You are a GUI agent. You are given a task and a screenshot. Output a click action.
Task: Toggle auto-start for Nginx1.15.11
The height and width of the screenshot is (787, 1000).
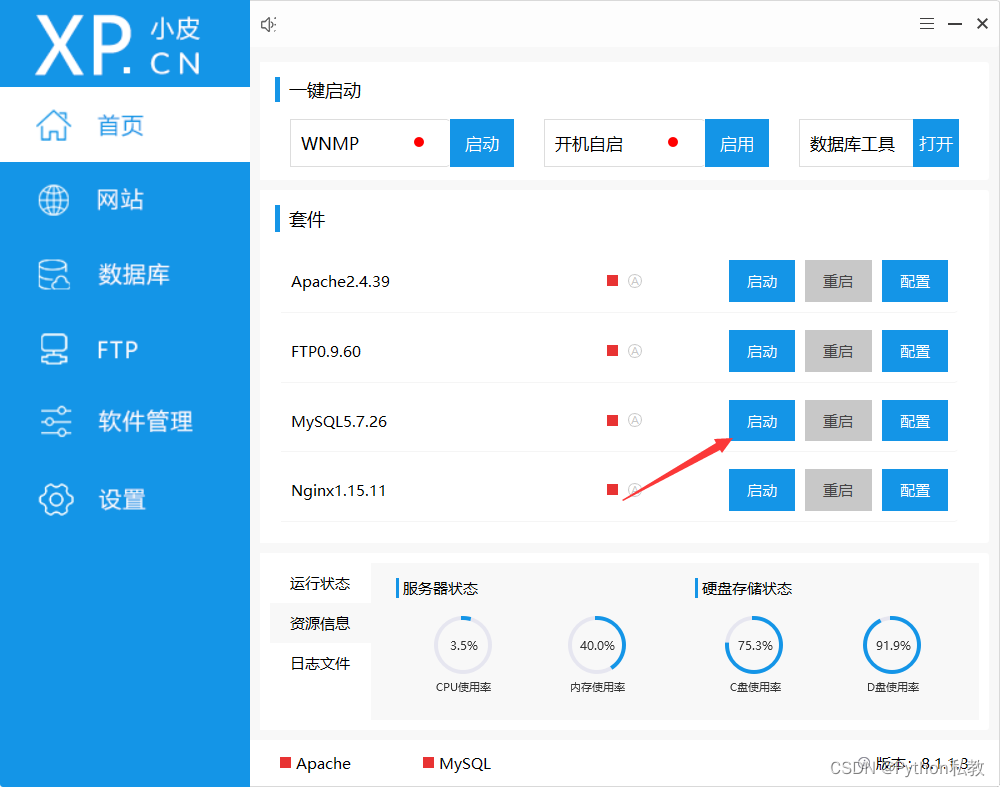(635, 490)
